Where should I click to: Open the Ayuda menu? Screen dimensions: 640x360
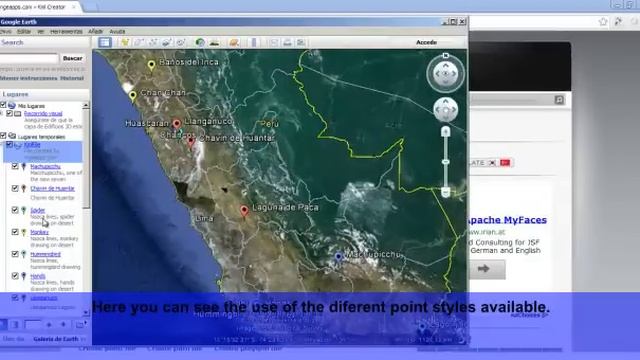pos(117,31)
